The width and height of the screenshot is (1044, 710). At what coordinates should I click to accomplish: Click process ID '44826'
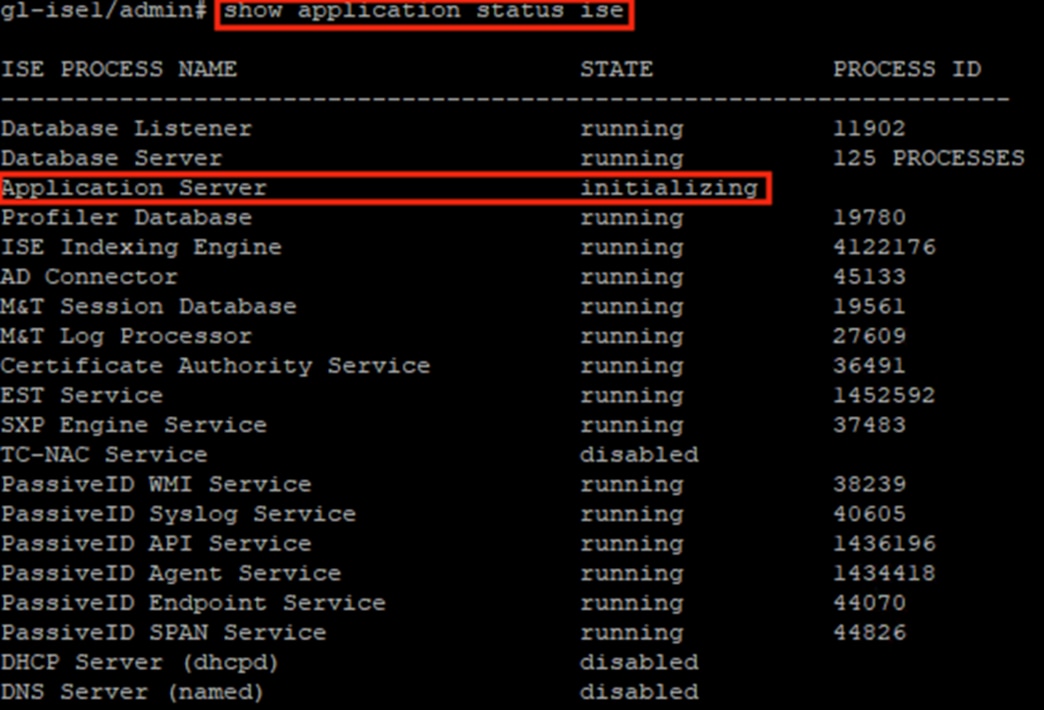click(x=870, y=633)
